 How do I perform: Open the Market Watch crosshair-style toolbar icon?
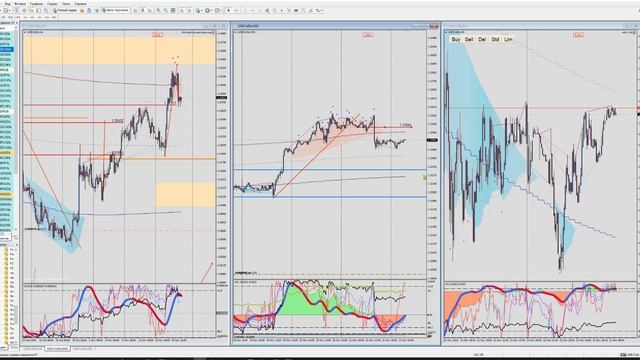coord(24,10)
